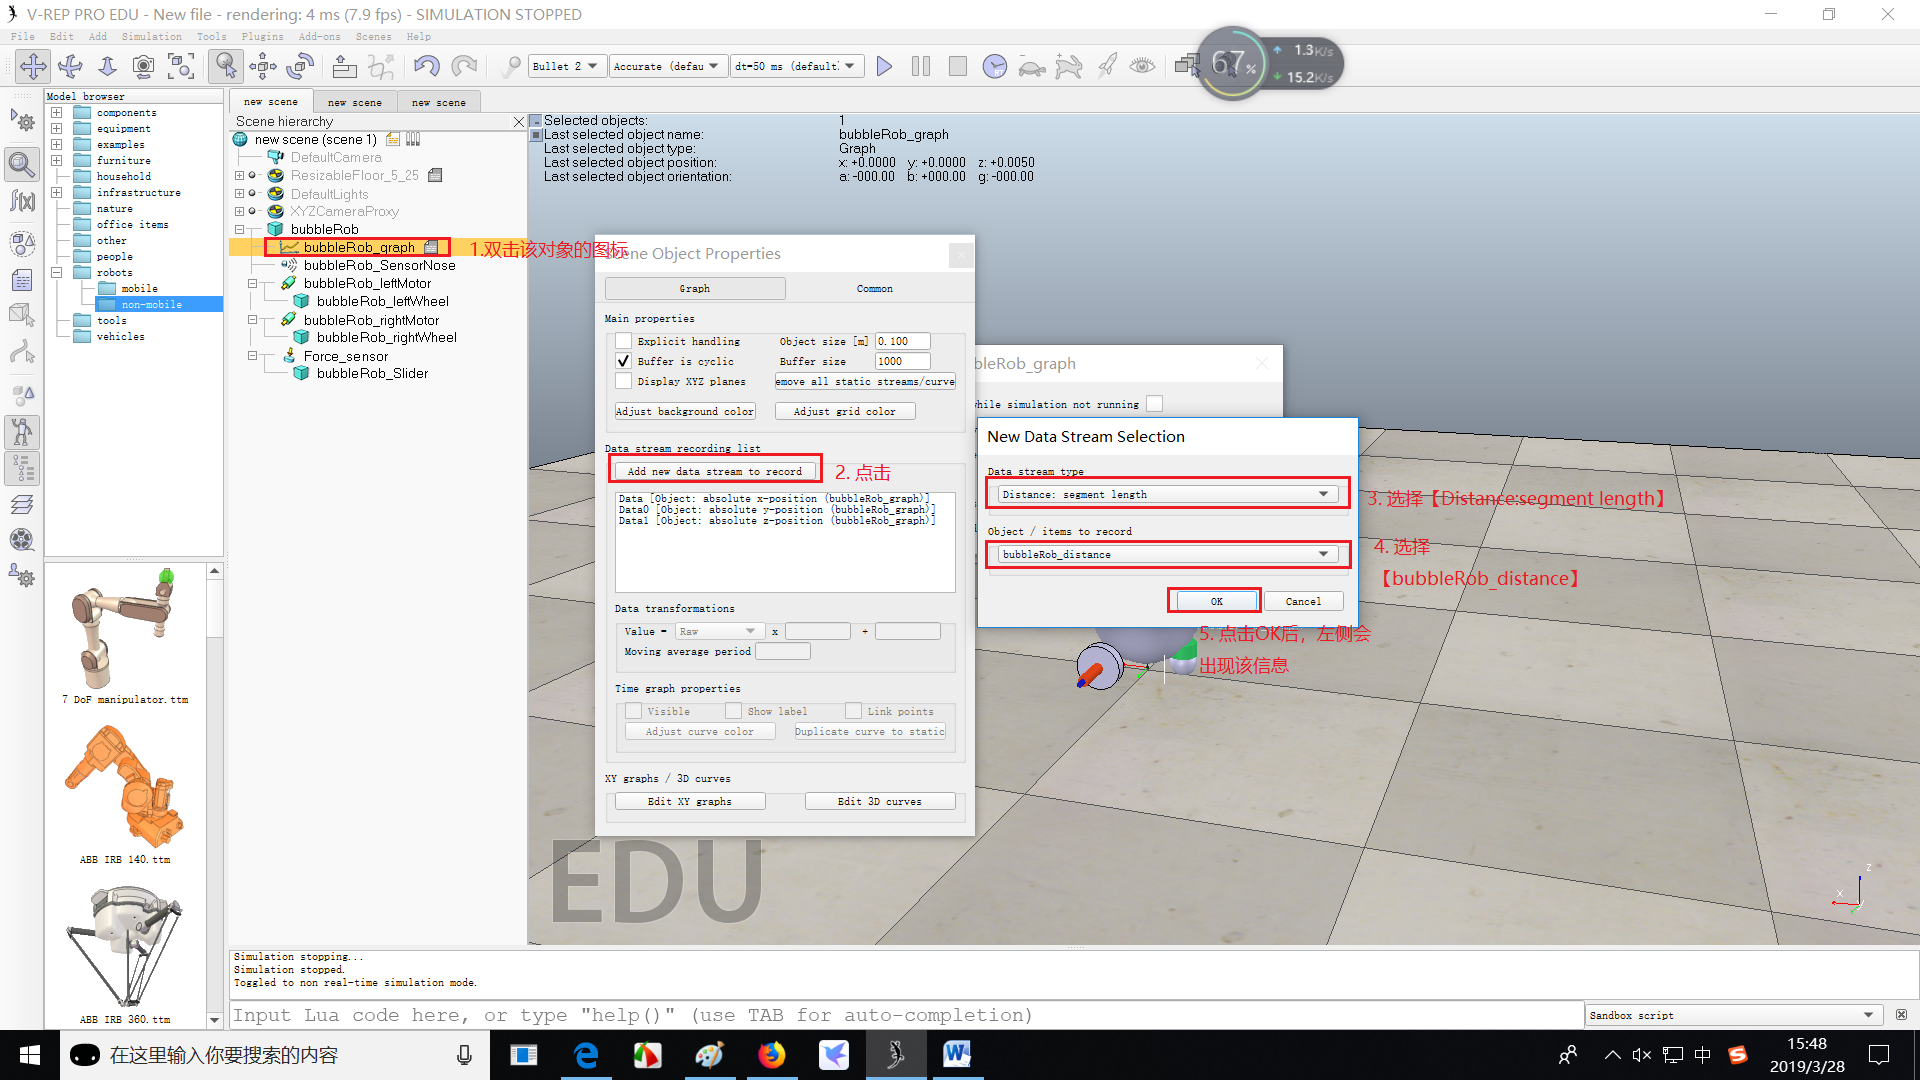Collapse bubbleRob tree node
1920x1080 pixels.
(x=240, y=229)
